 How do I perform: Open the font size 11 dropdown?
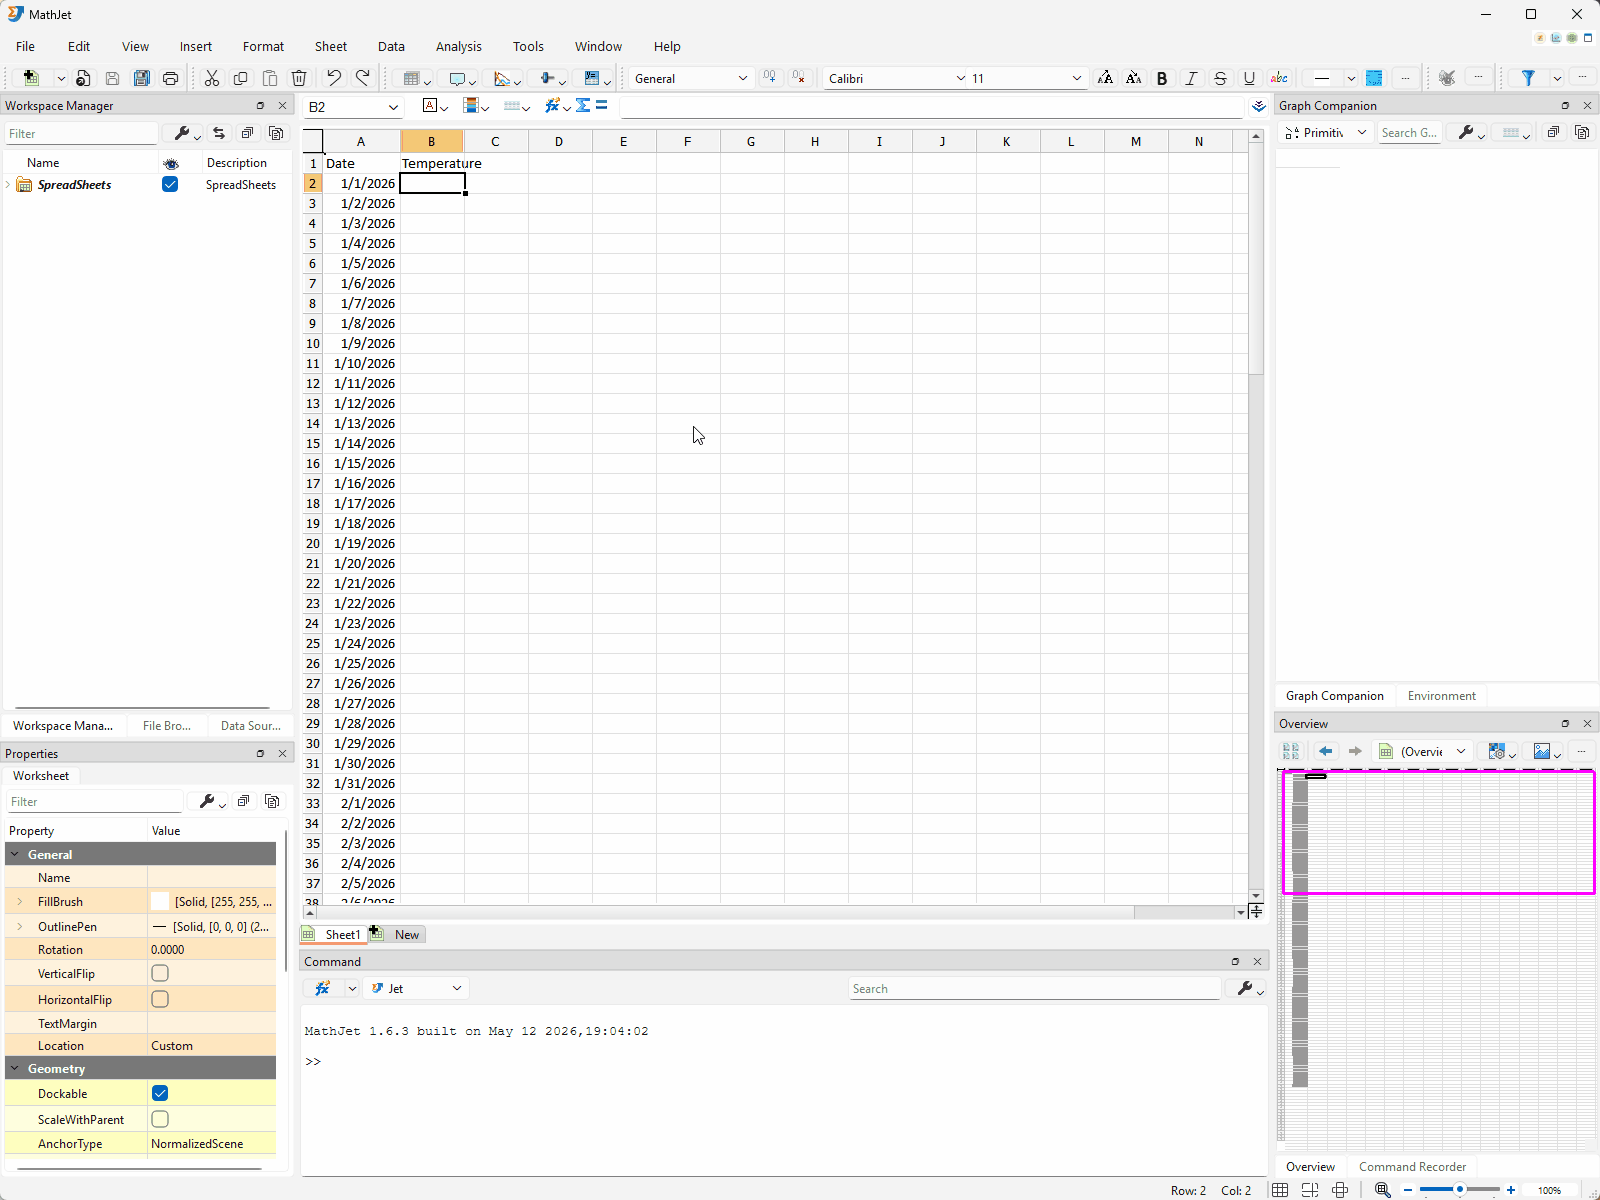(1077, 78)
